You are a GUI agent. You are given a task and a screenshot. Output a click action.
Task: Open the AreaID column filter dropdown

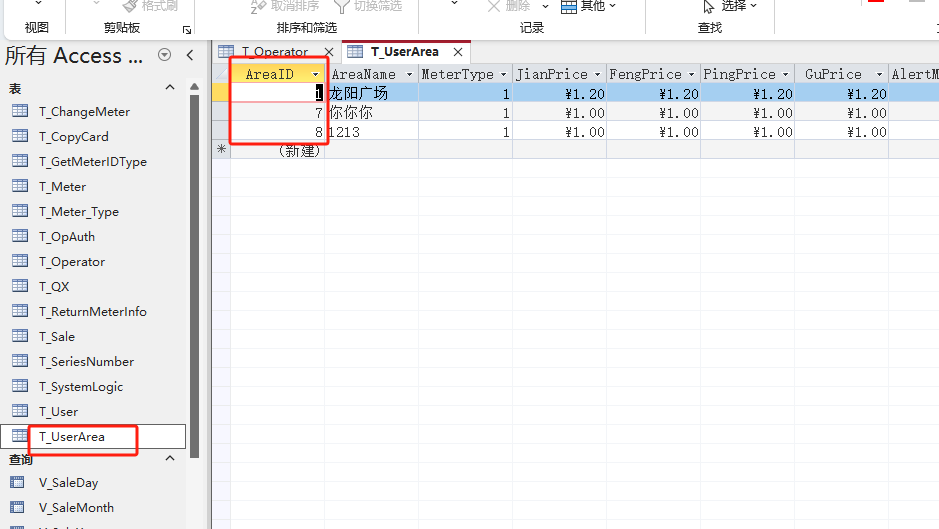pyautogui.click(x=316, y=75)
